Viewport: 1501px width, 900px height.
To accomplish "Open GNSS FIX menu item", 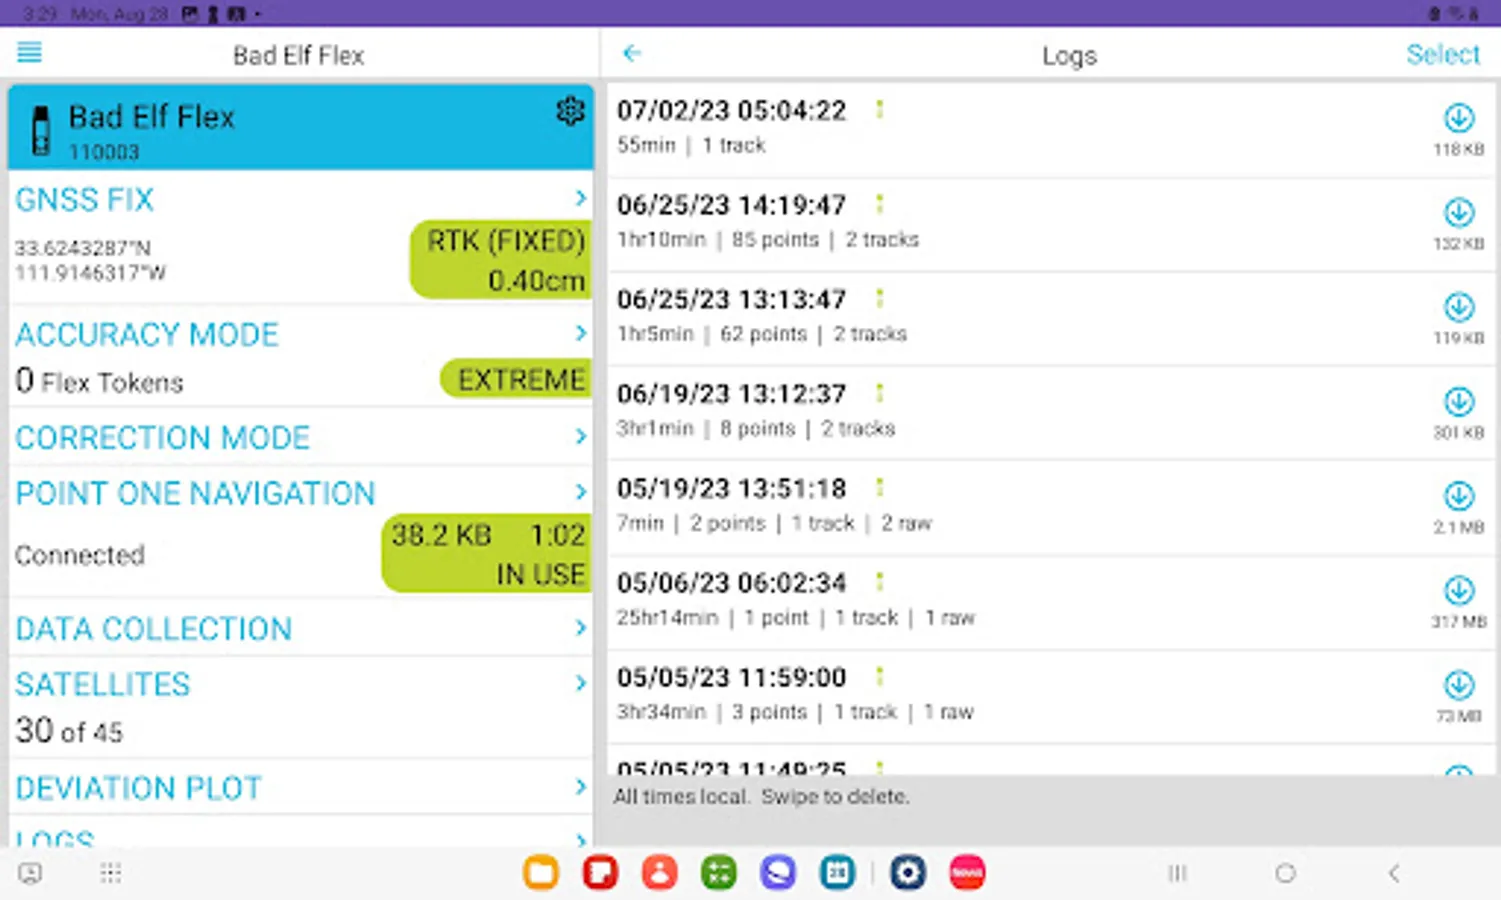I will click(x=85, y=199).
